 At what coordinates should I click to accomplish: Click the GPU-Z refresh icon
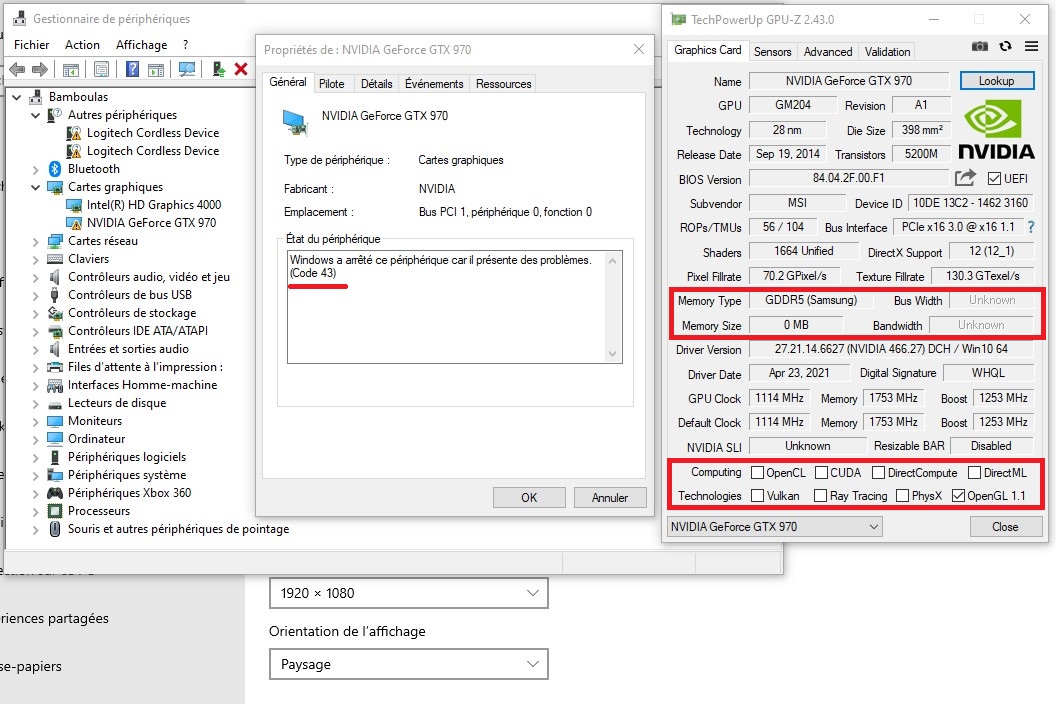[x=1005, y=46]
